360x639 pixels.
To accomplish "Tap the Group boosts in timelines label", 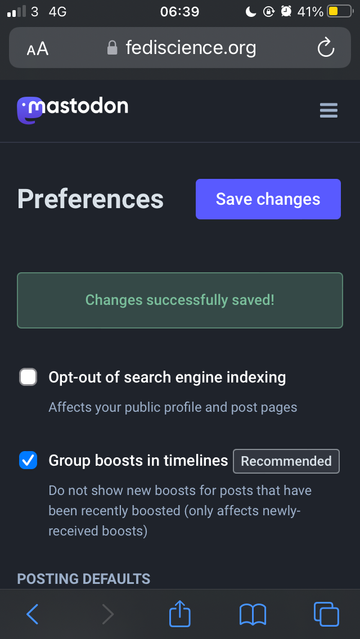I will point(138,461).
